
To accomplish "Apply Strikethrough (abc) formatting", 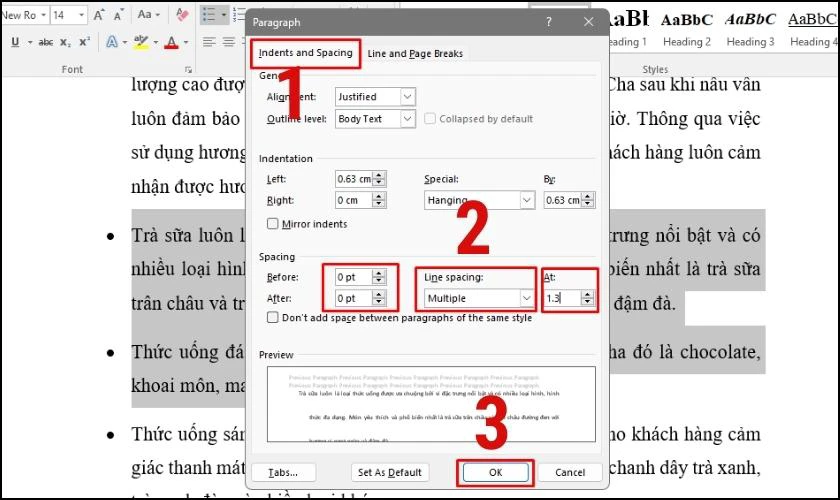I will [46, 42].
